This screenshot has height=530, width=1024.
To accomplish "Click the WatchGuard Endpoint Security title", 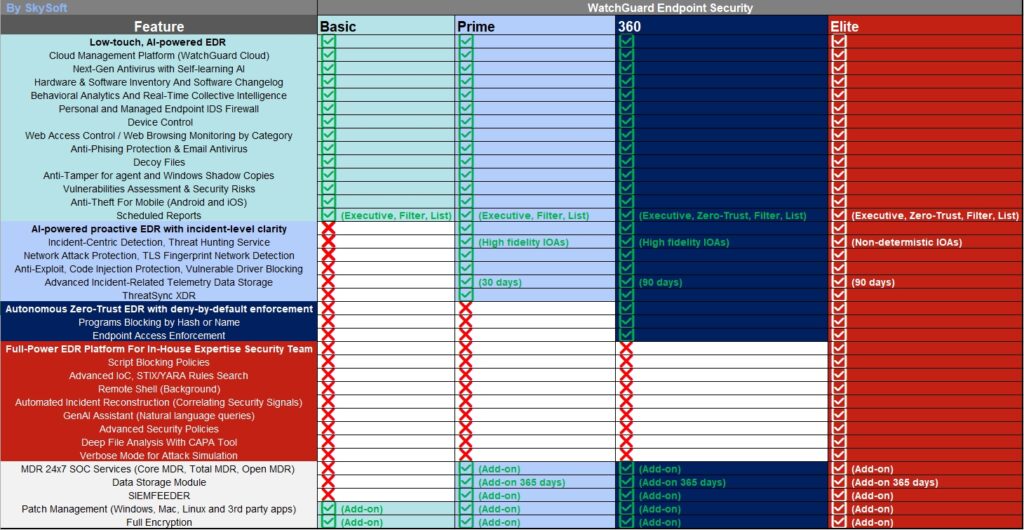I will coord(670,8).
